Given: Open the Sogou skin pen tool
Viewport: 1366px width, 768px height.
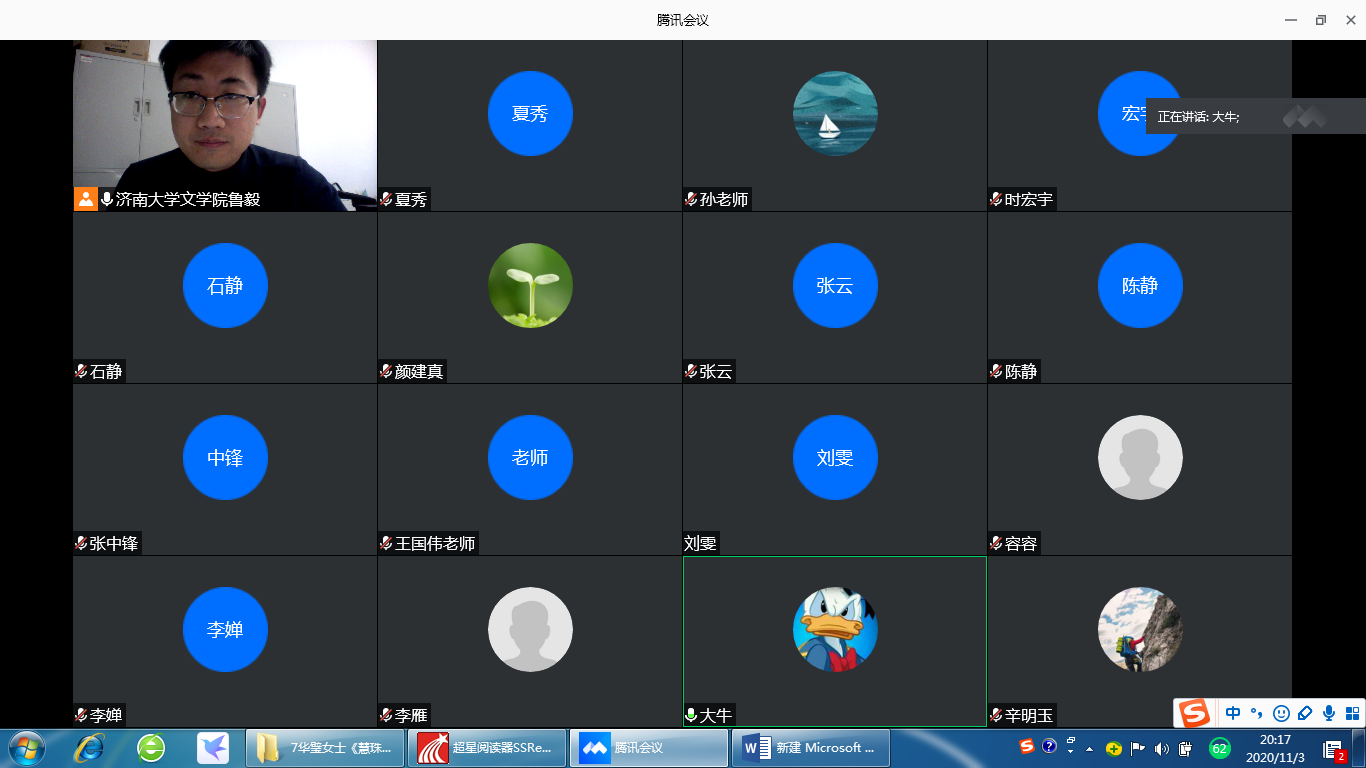Looking at the screenshot, I should [1304, 713].
